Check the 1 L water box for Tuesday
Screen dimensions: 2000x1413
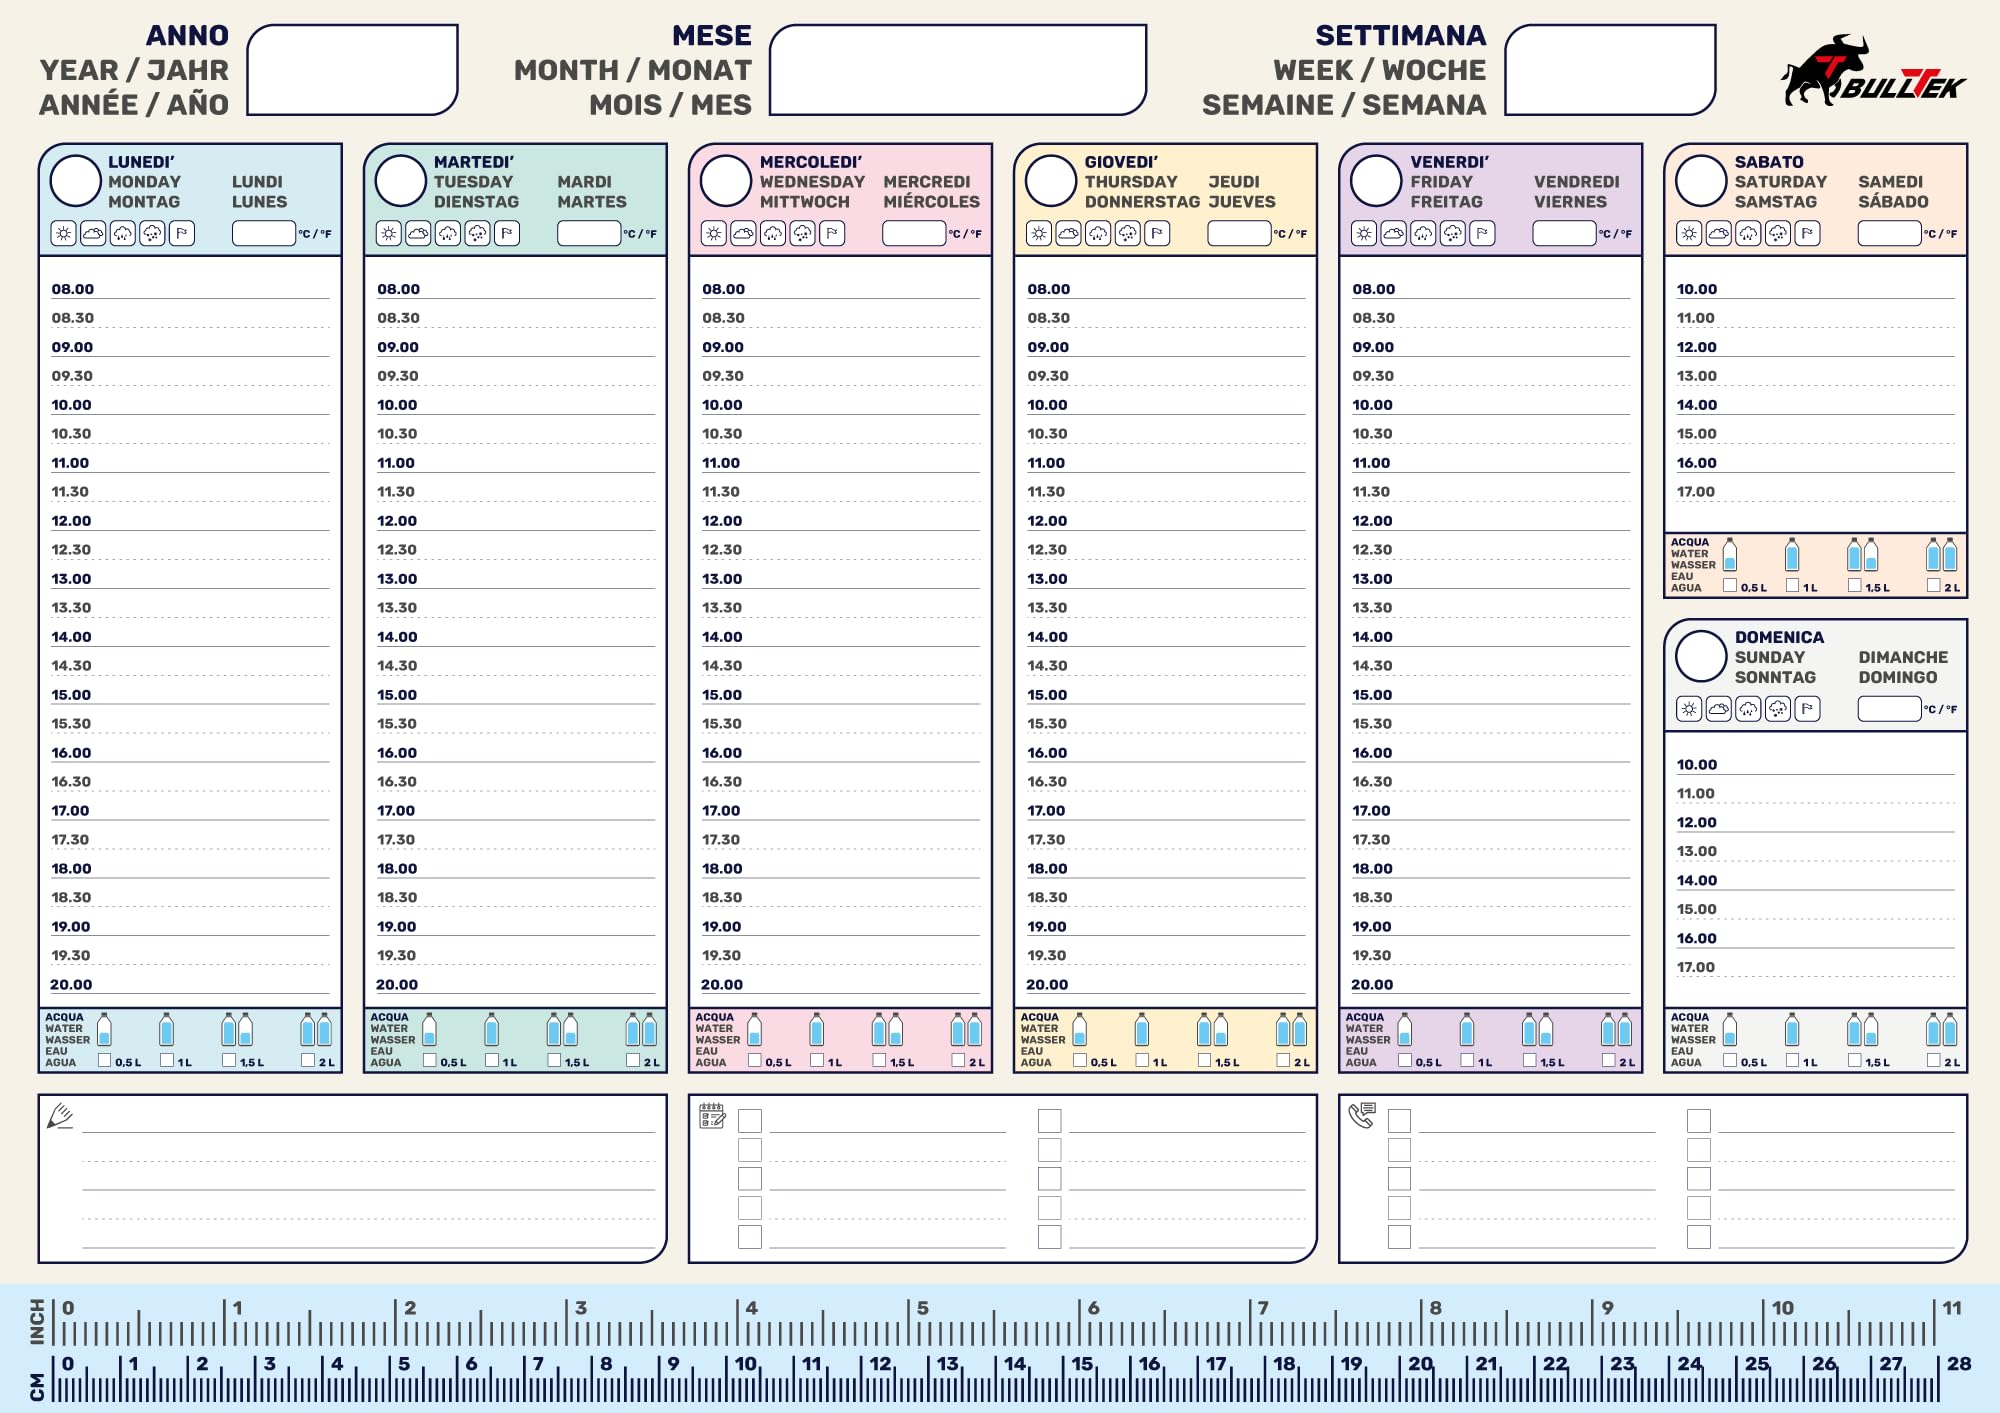pyautogui.click(x=492, y=1060)
